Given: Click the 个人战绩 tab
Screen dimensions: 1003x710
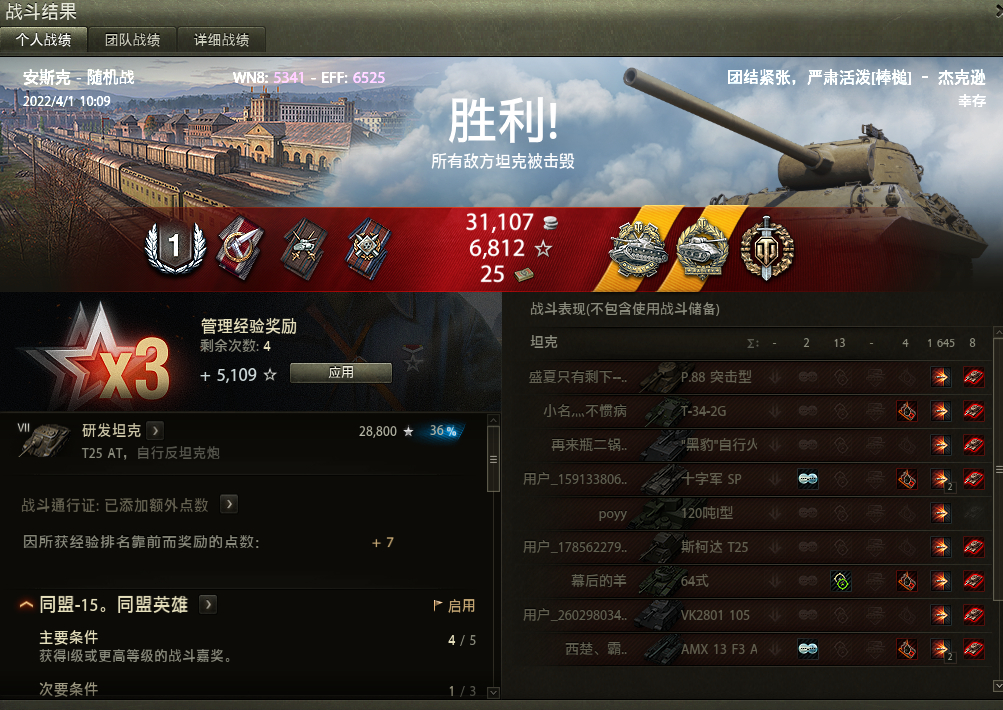Looking at the screenshot, I should coord(43,40).
